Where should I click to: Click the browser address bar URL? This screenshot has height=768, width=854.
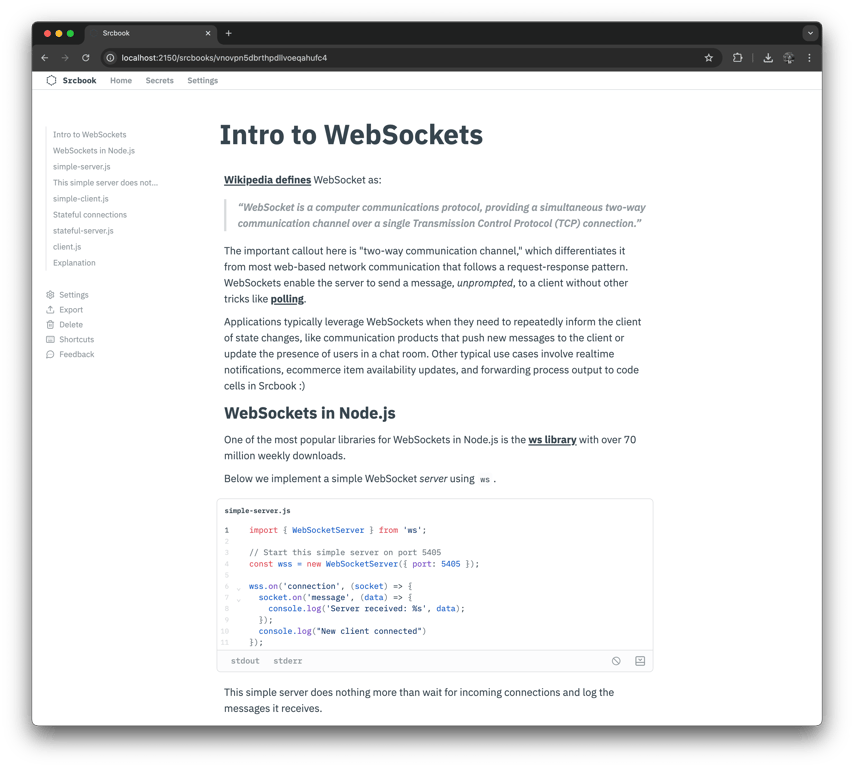(224, 58)
